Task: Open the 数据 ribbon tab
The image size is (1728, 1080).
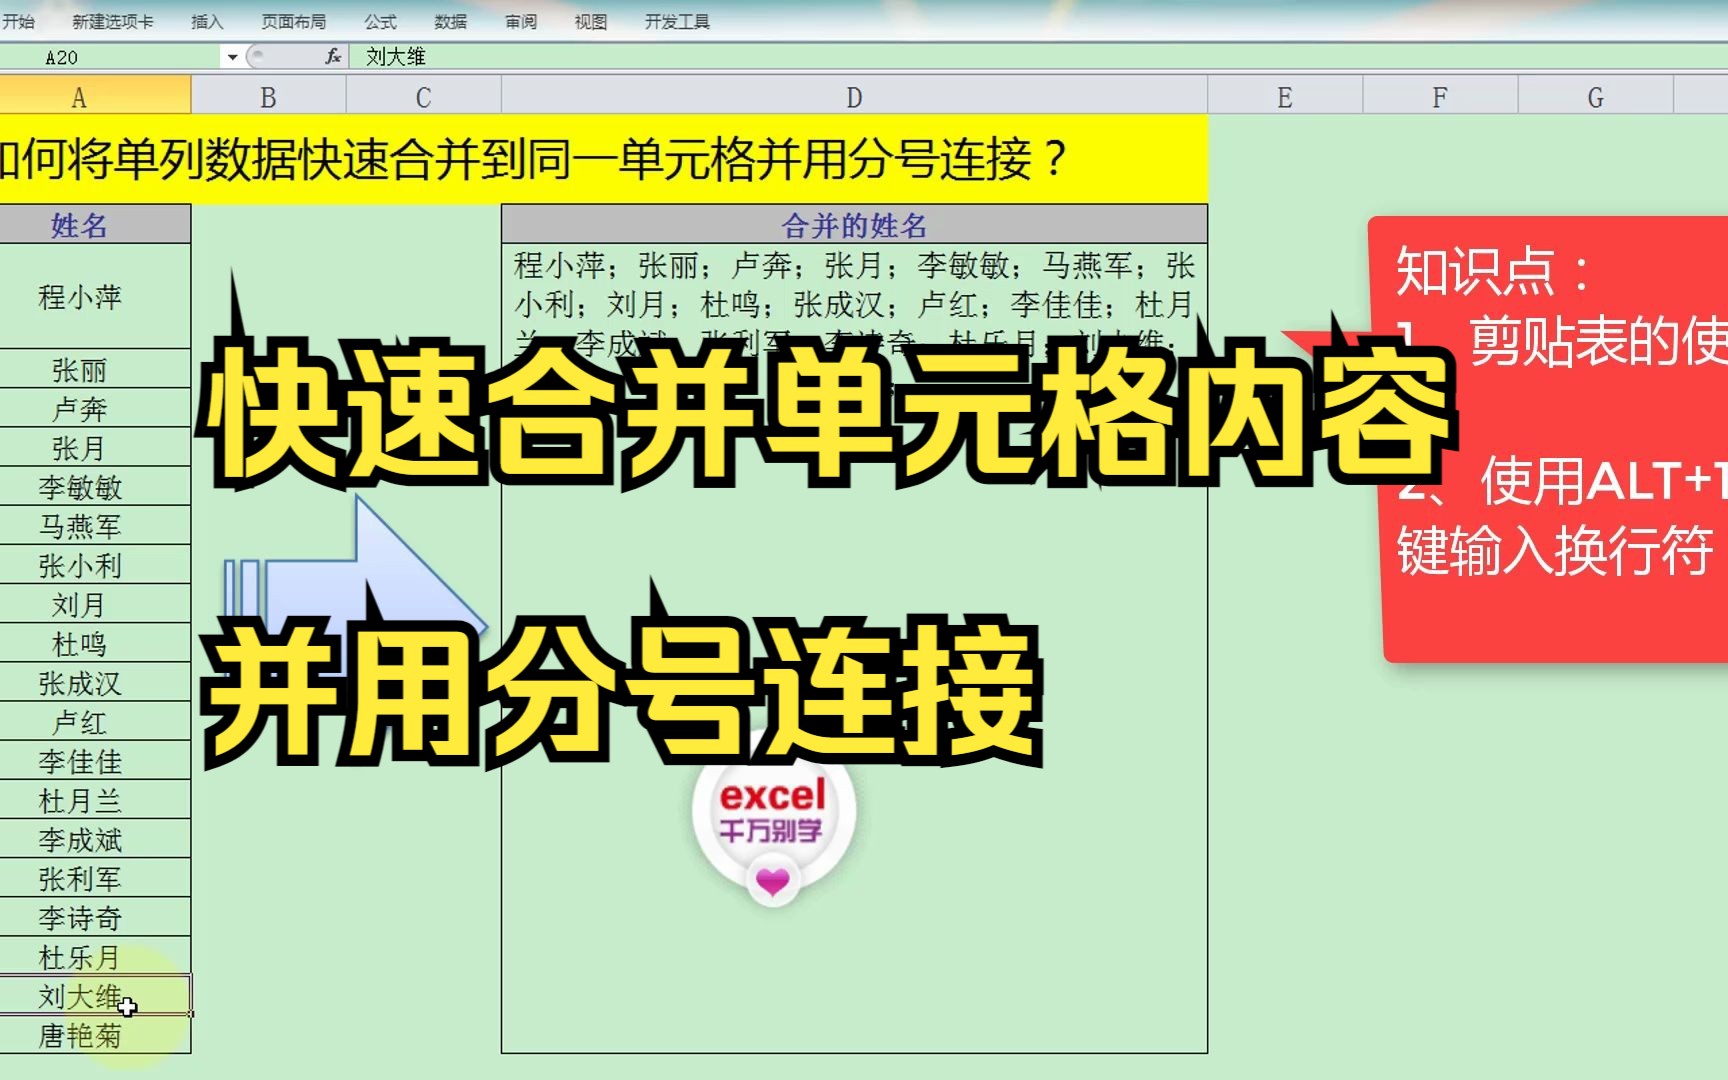Action: (x=450, y=21)
